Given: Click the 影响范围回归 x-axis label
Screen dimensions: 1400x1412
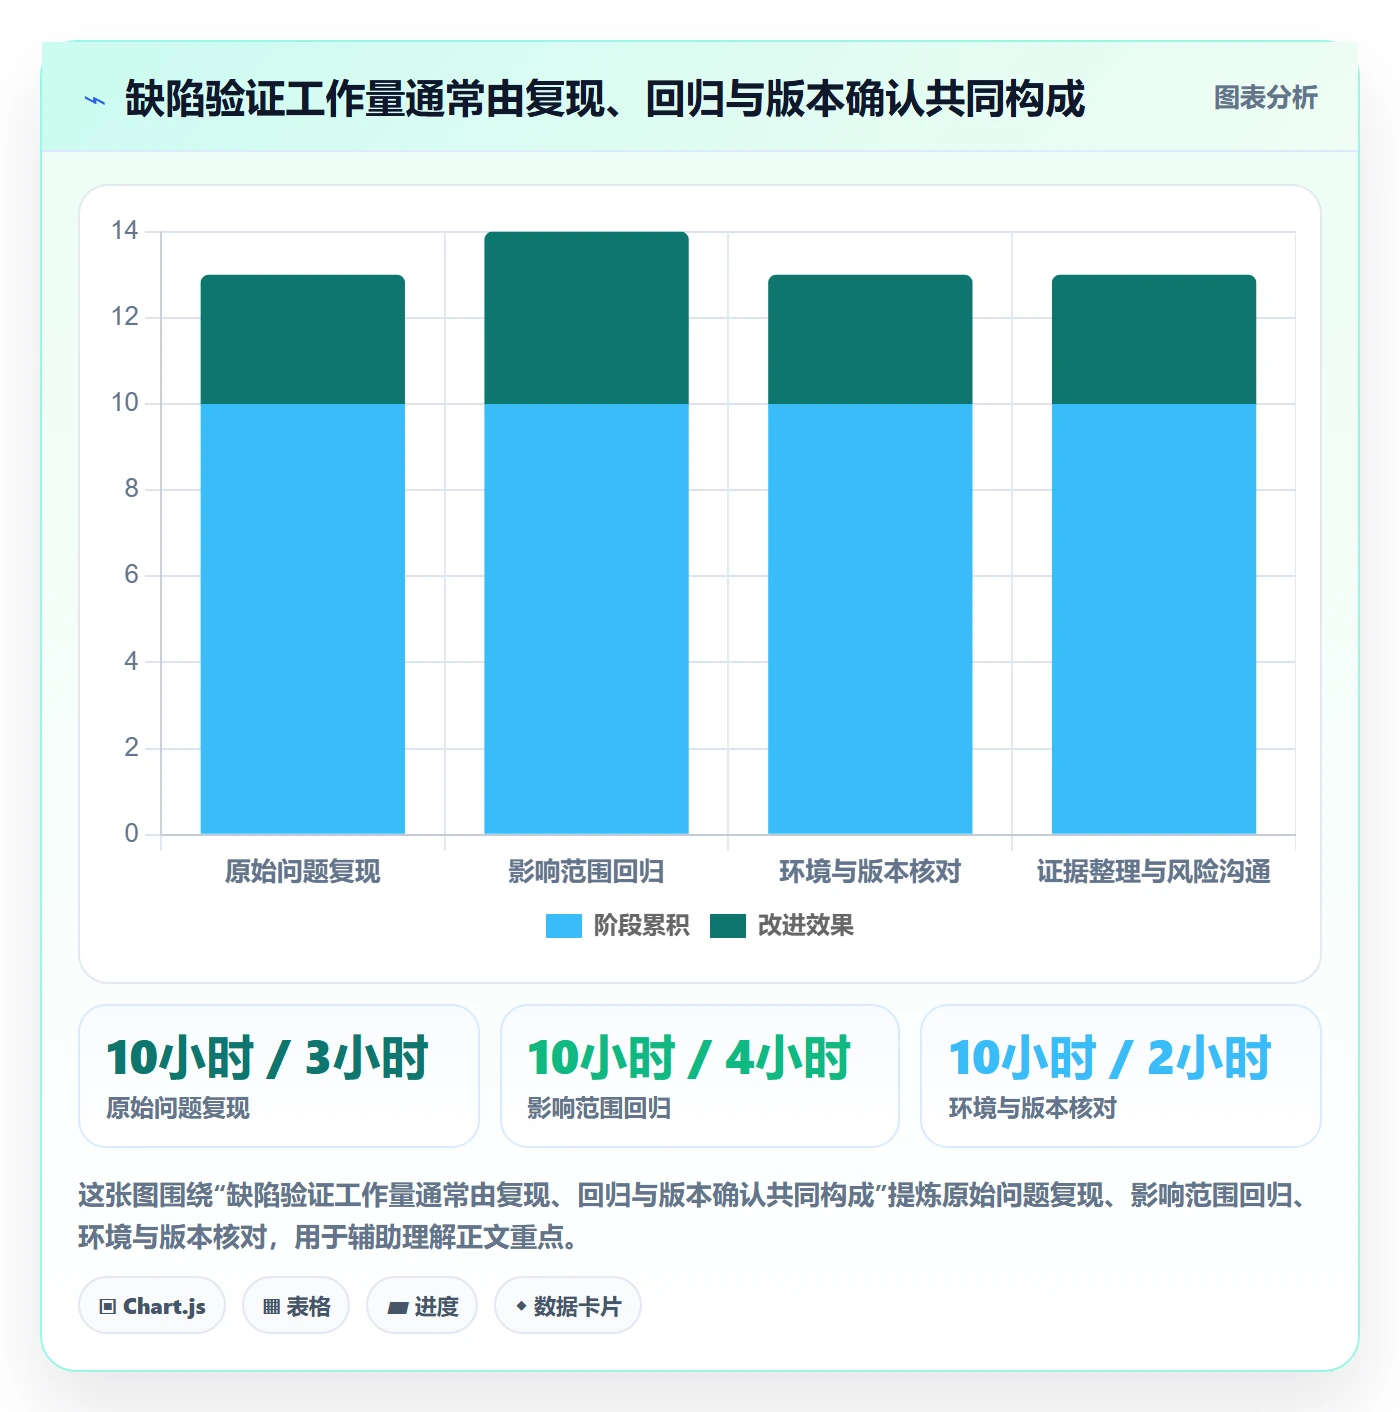Looking at the screenshot, I should (x=587, y=872).
